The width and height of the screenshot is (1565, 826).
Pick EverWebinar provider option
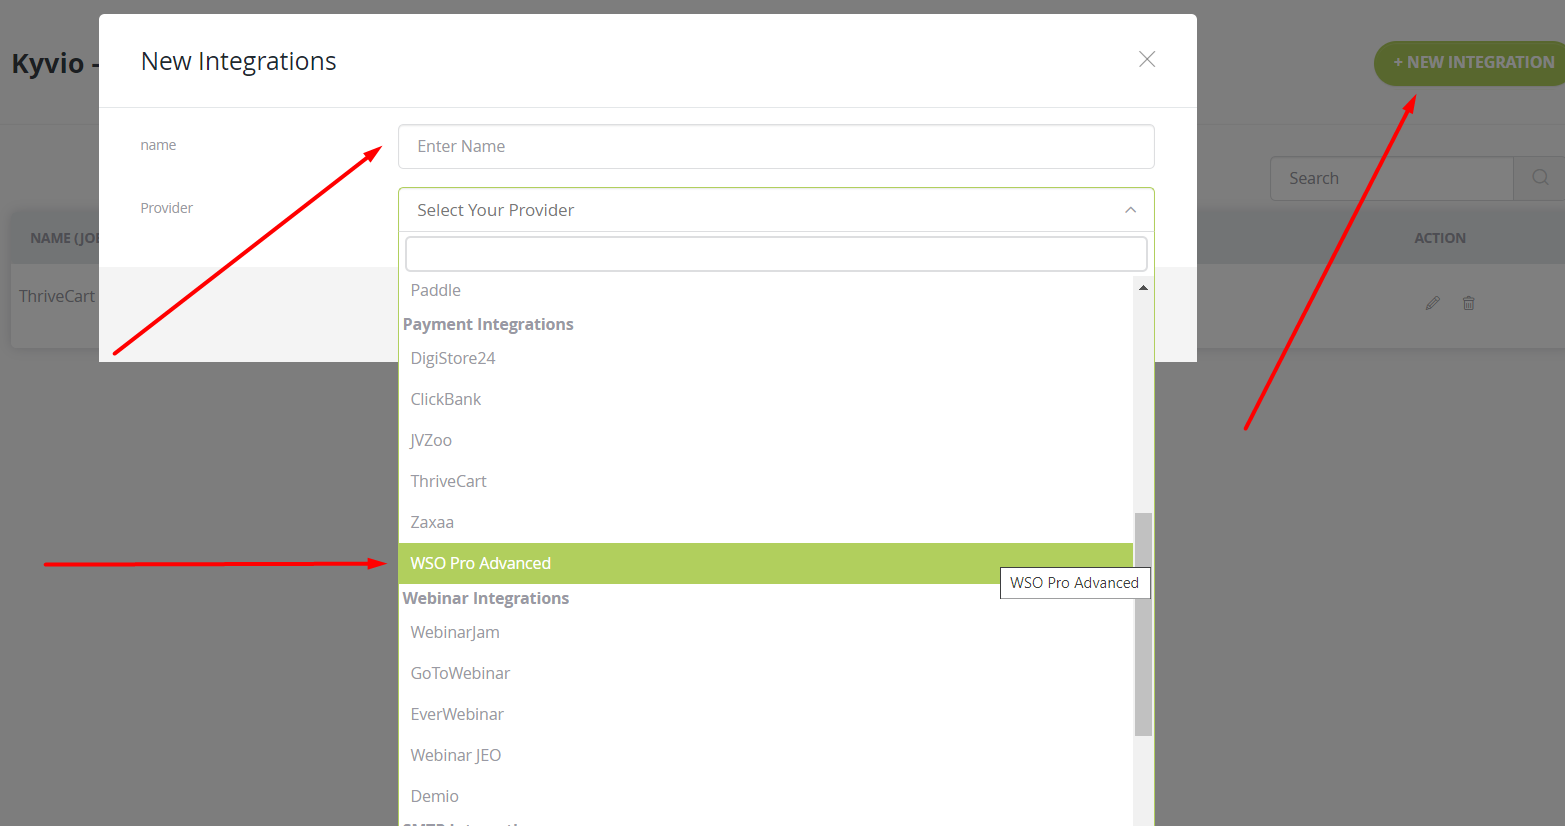[766, 714]
